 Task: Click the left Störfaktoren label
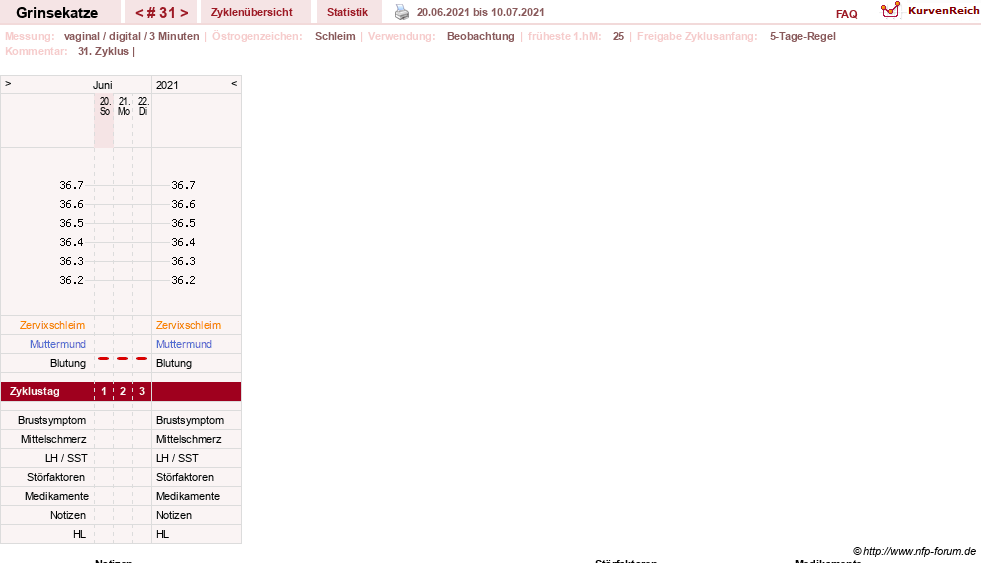click(x=56, y=477)
